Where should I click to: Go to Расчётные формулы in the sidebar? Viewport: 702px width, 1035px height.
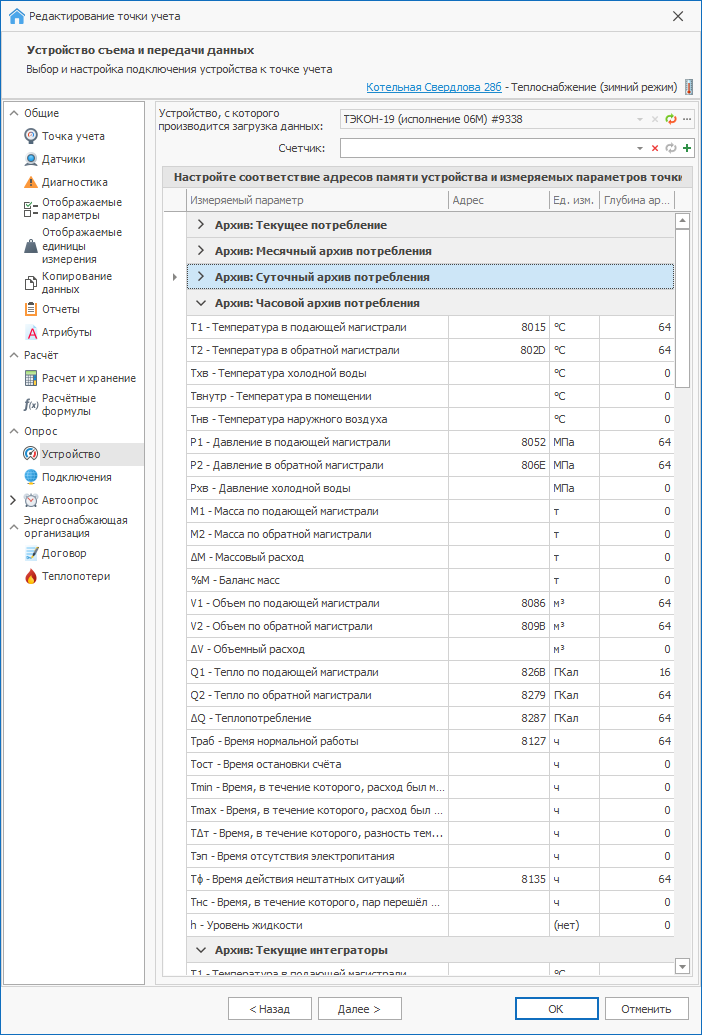(68, 404)
